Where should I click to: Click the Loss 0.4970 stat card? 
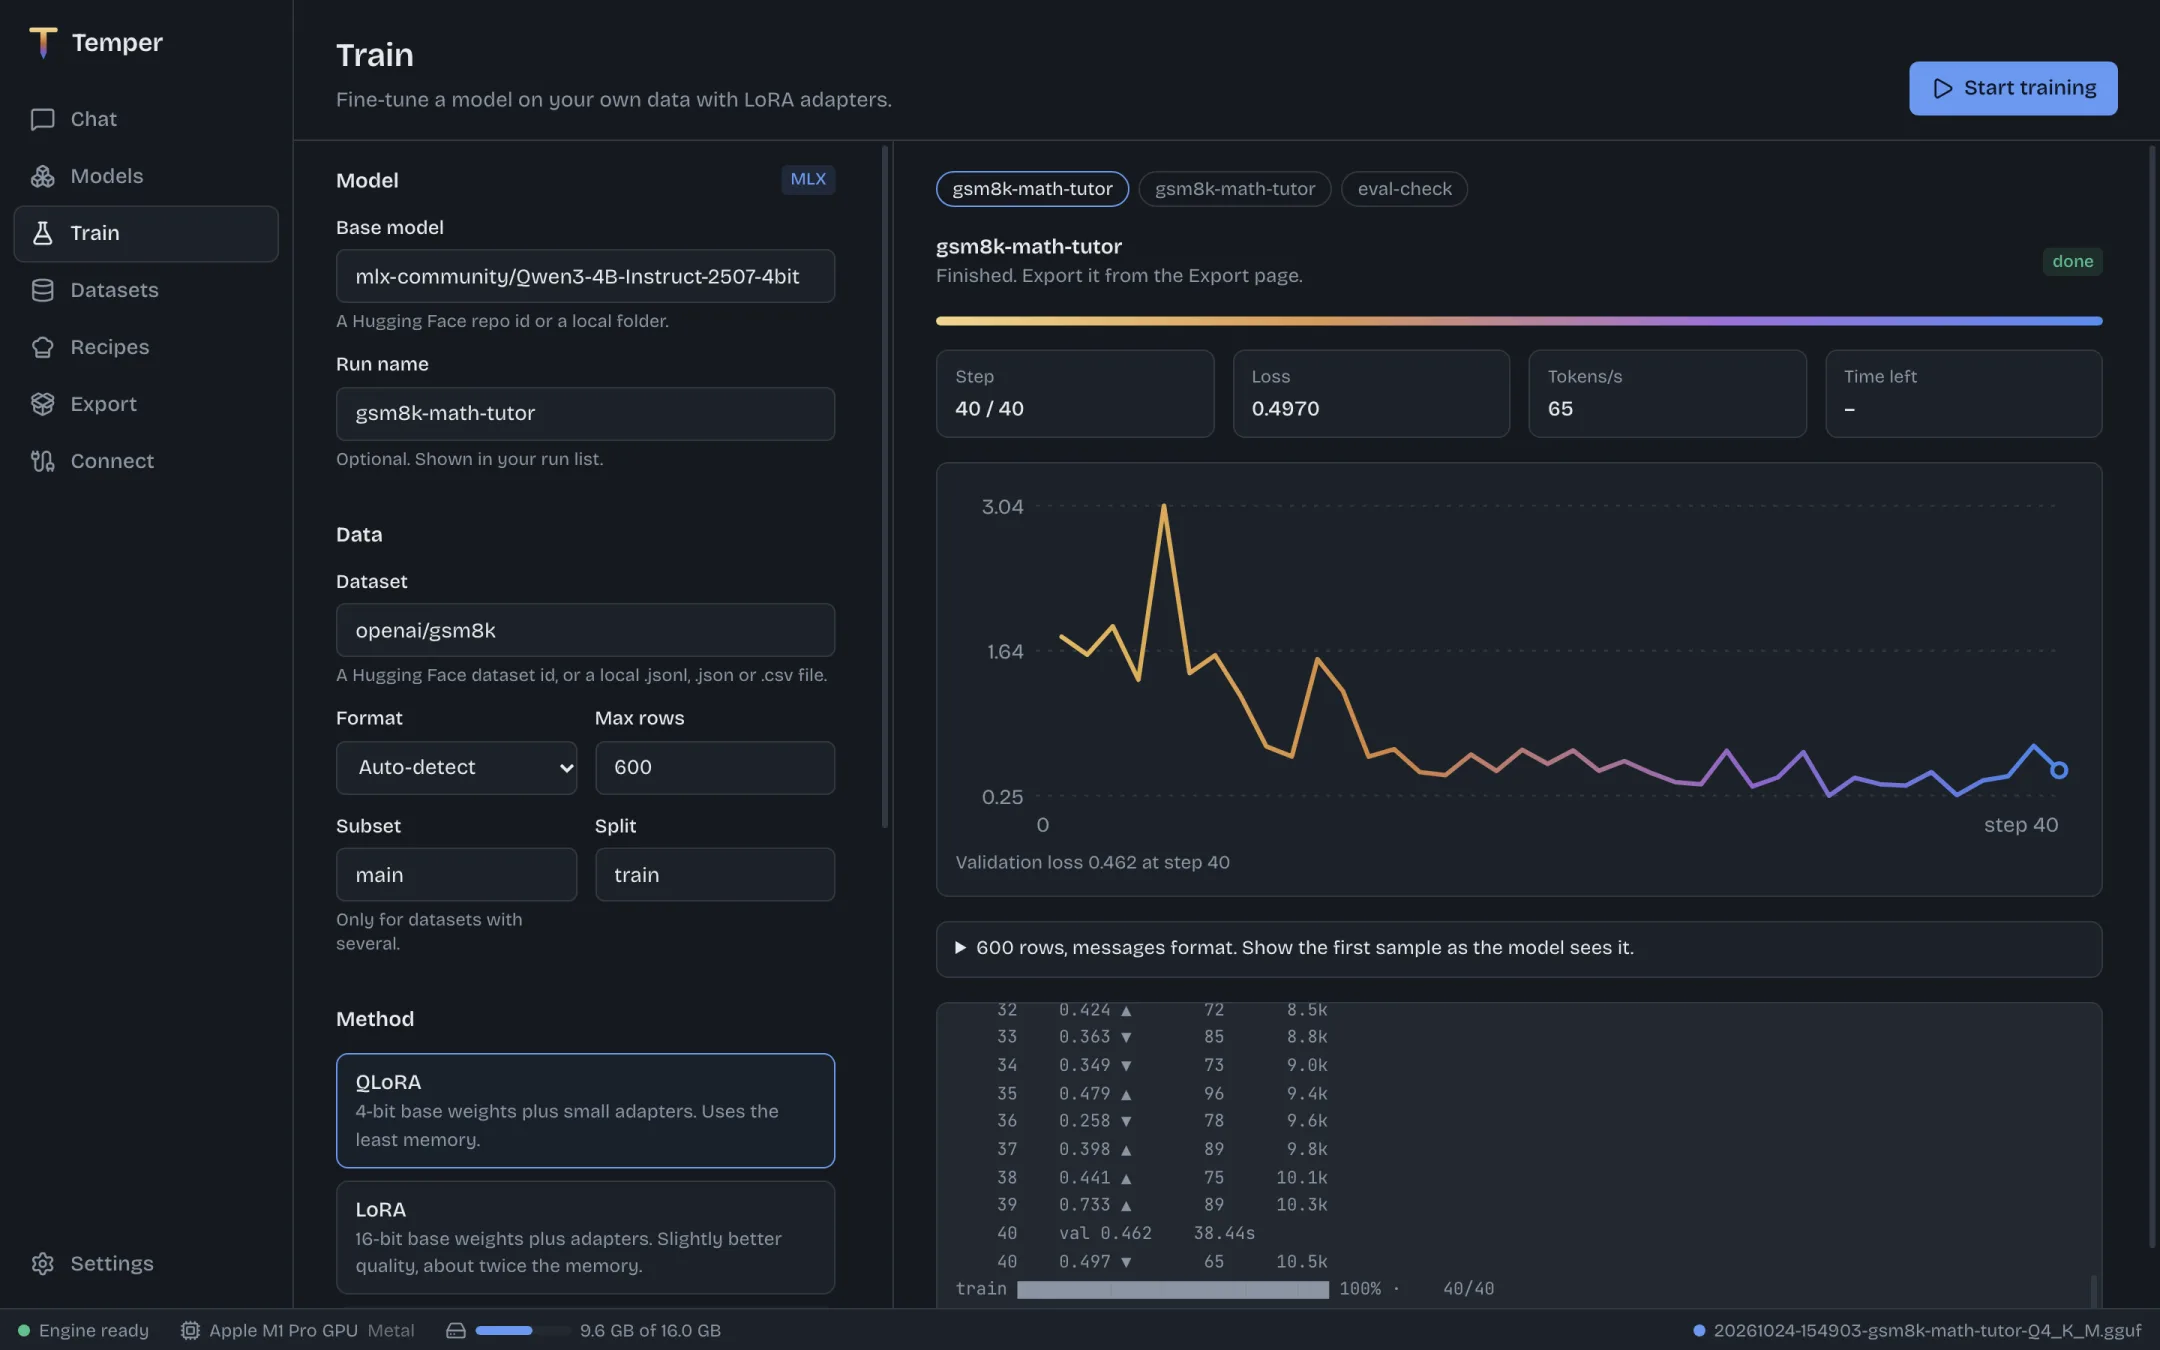tap(1371, 393)
